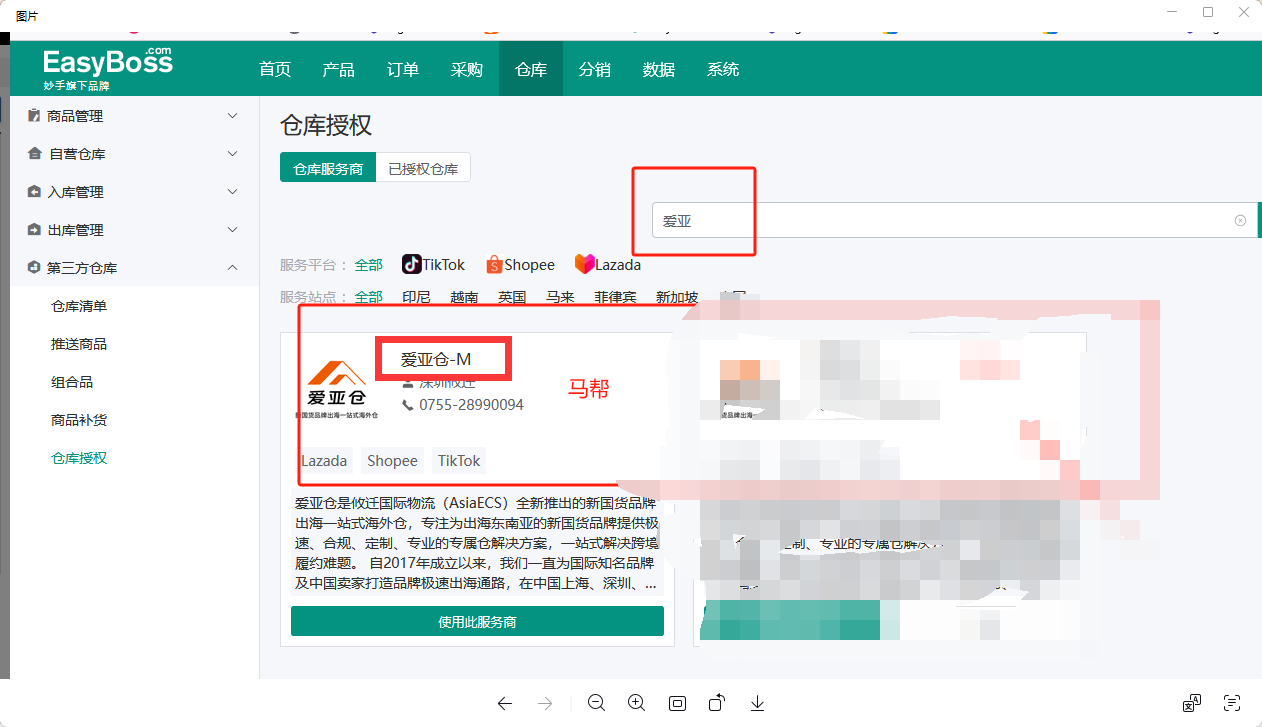Click the TikTok tag on 爱亚仓 card
The image size is (1262, 727).
(x=459, y=460)
